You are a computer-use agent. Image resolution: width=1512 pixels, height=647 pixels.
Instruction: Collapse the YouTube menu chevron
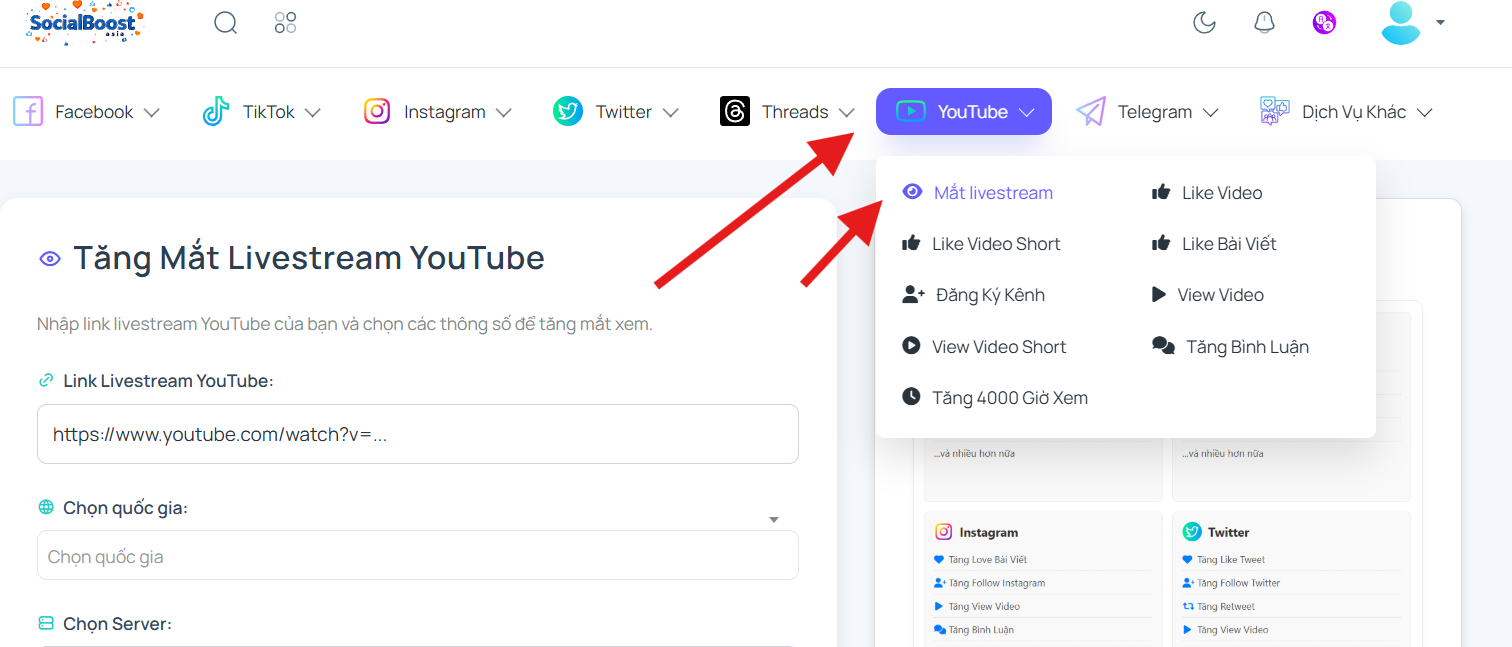pos(1026,112)
